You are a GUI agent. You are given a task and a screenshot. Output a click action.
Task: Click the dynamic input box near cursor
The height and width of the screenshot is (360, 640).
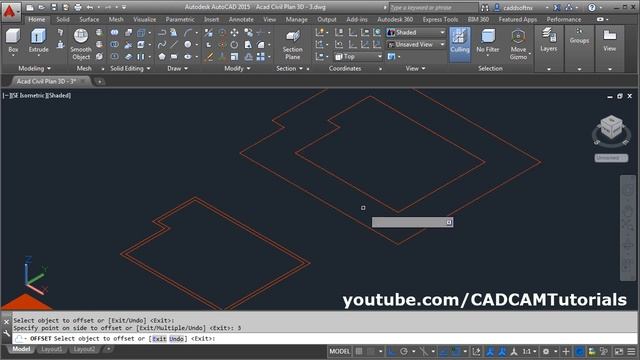pos(412,222)
